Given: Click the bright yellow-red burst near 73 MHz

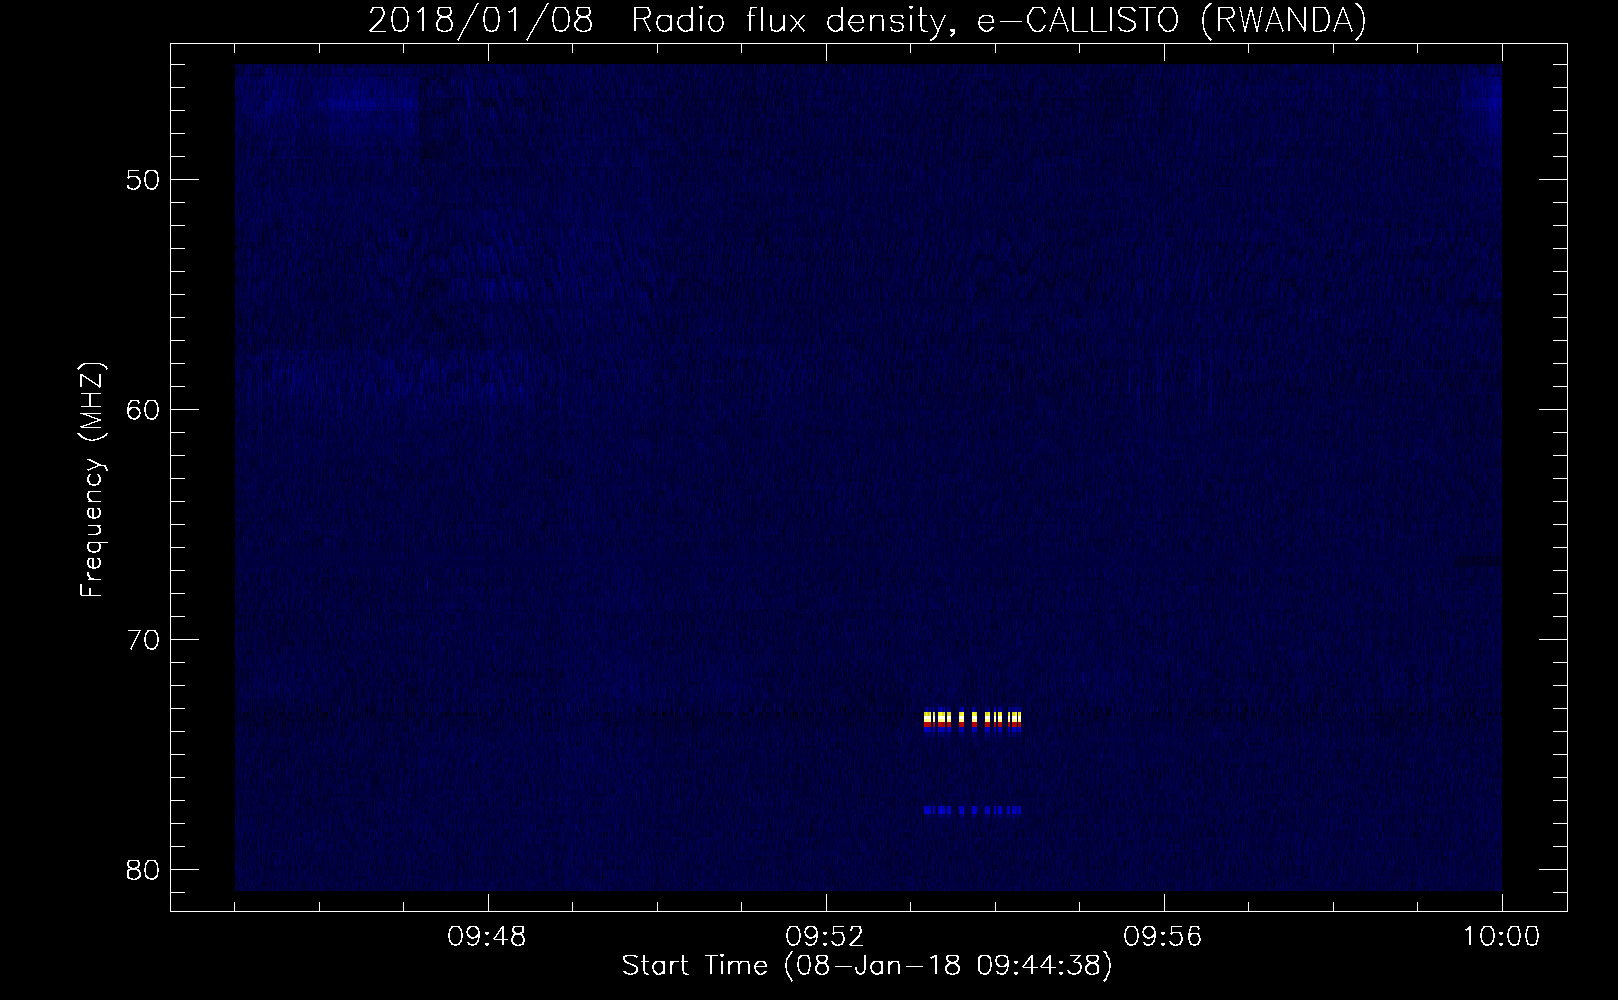Looking at the screenshot, I should coord(972,721).
